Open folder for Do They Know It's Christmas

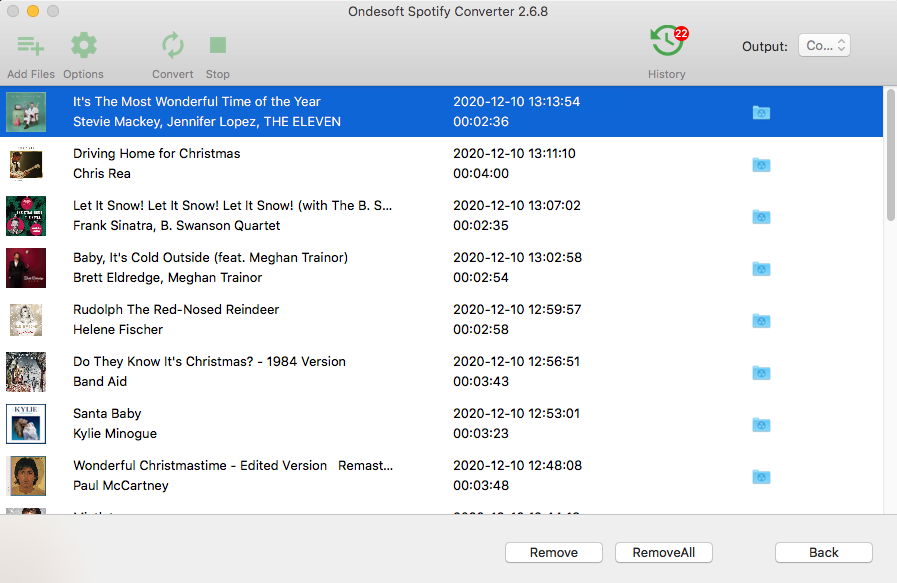coord(761,372)
